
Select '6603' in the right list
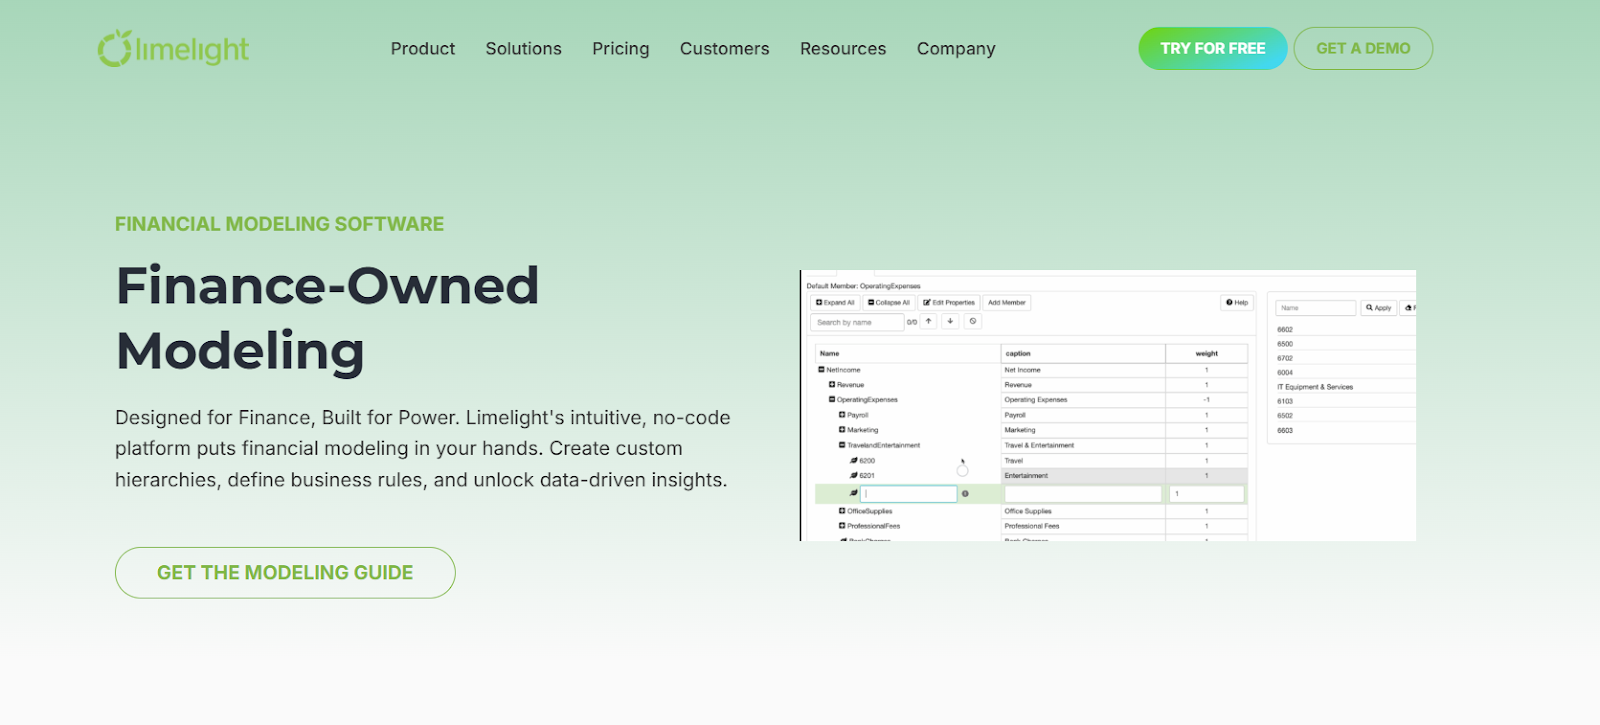pyautogui.click(x=1285, y=430)
